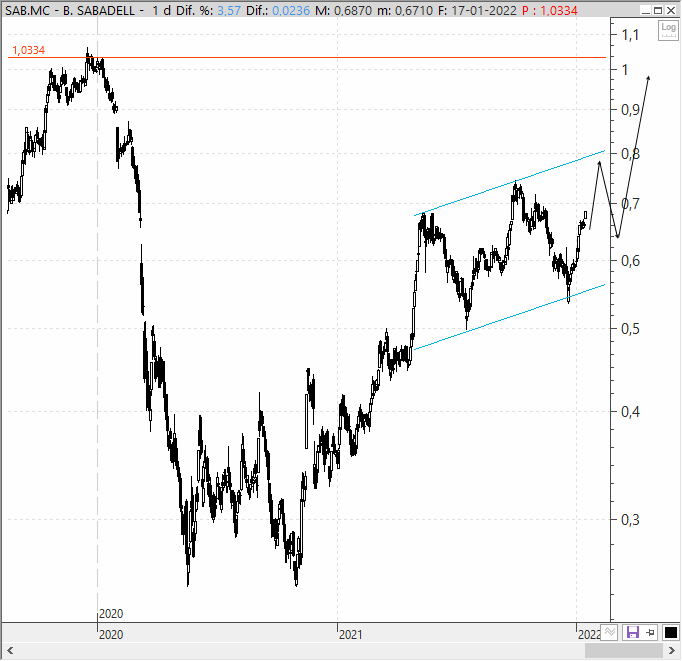Screen dimensions: 682x661
Task: Click the 1,1 price axis label
Action: (x=630, y=35)
